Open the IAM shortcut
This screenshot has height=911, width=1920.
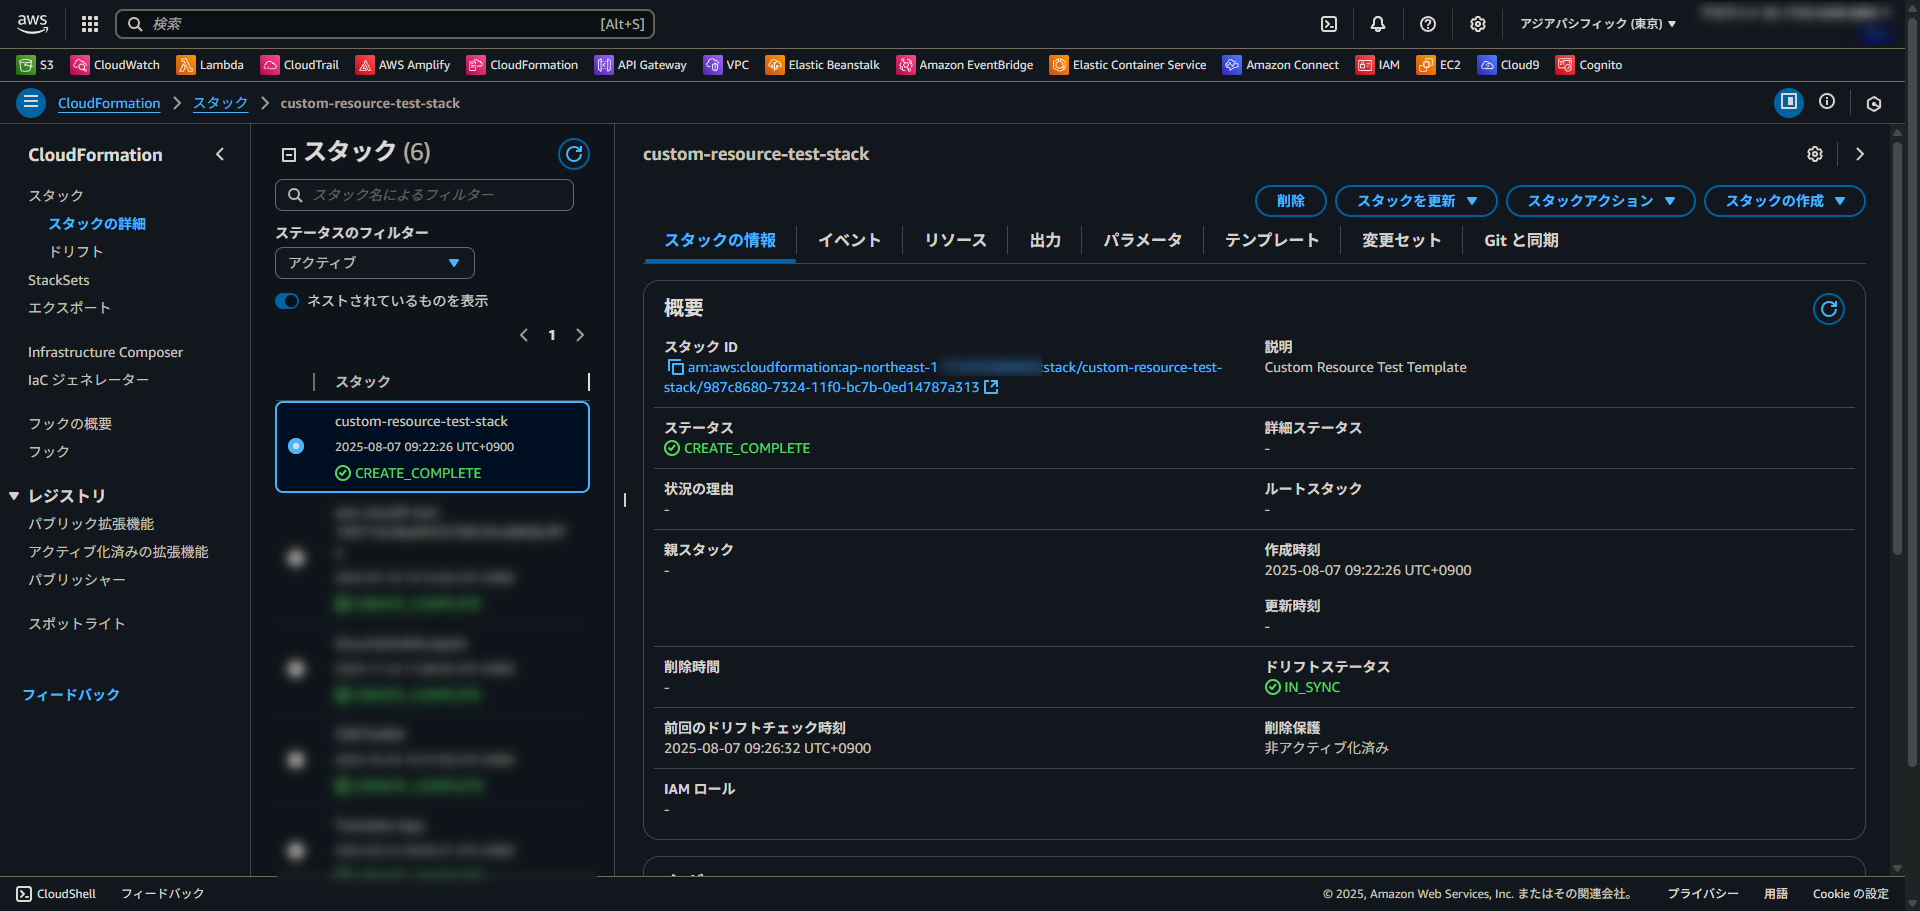tap(1378, 65)
